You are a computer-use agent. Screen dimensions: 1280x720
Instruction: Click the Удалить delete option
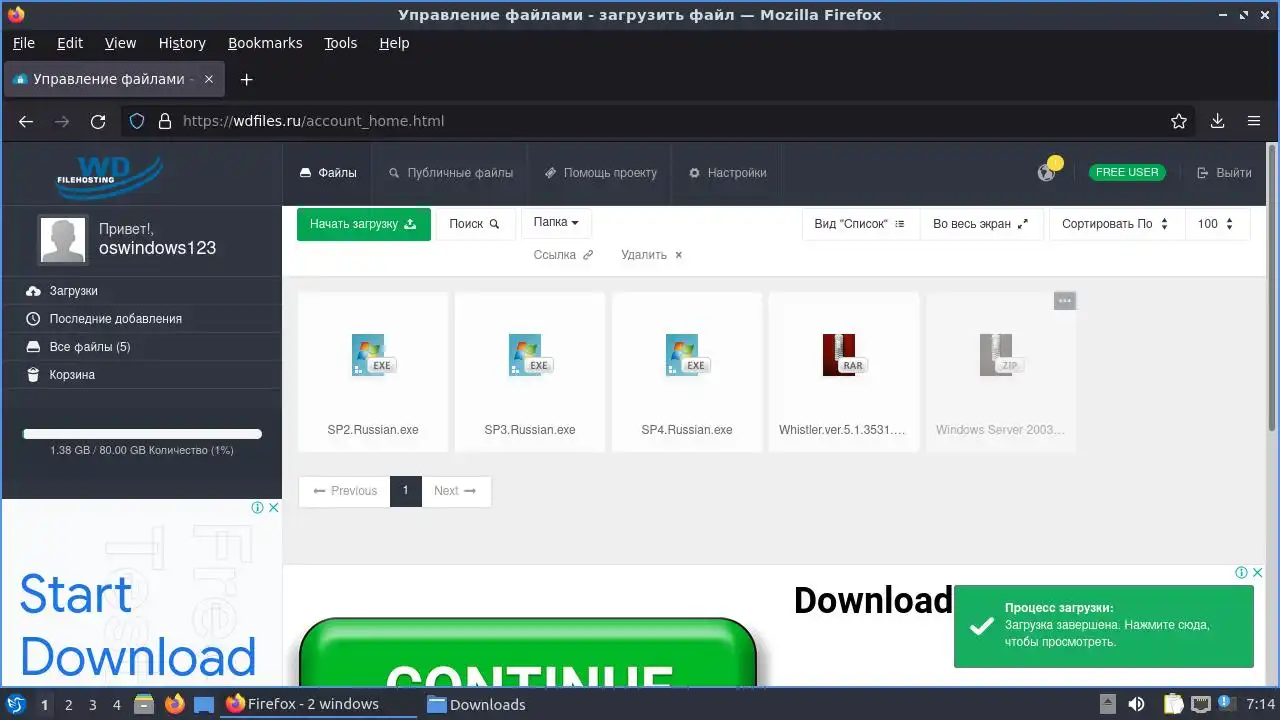(652, 255)
